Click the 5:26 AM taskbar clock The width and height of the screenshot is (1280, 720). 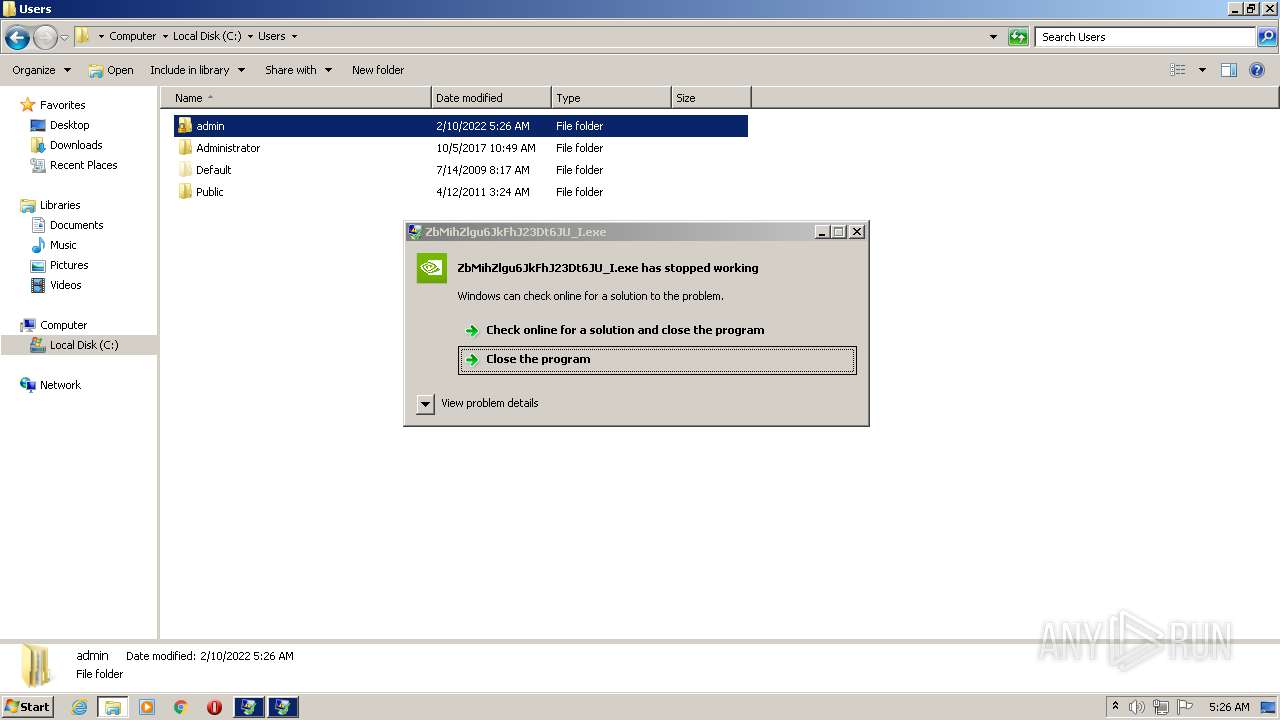[1229, 707]
